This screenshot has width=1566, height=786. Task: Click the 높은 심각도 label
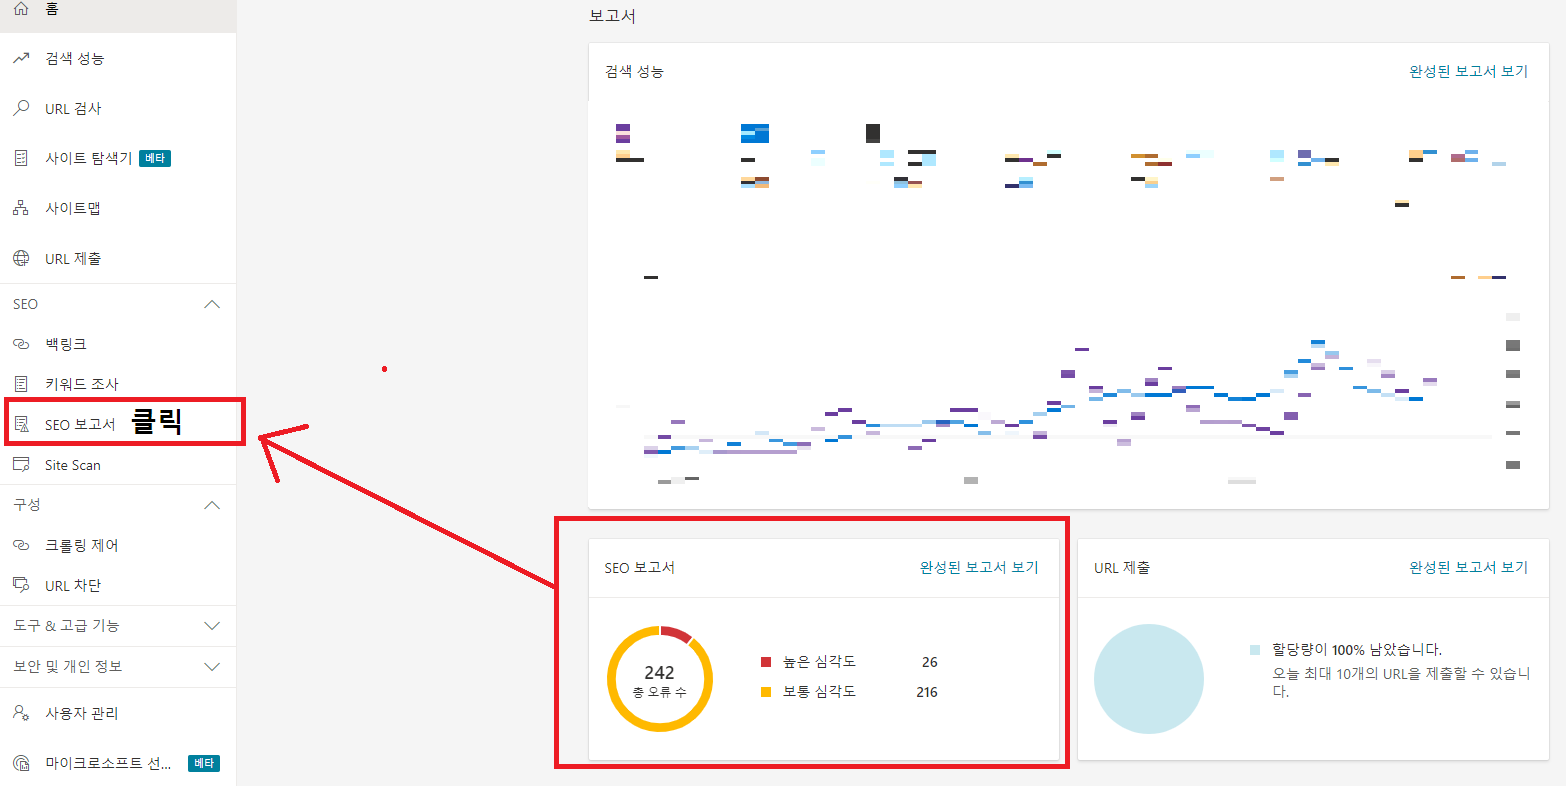pos(818,662)
